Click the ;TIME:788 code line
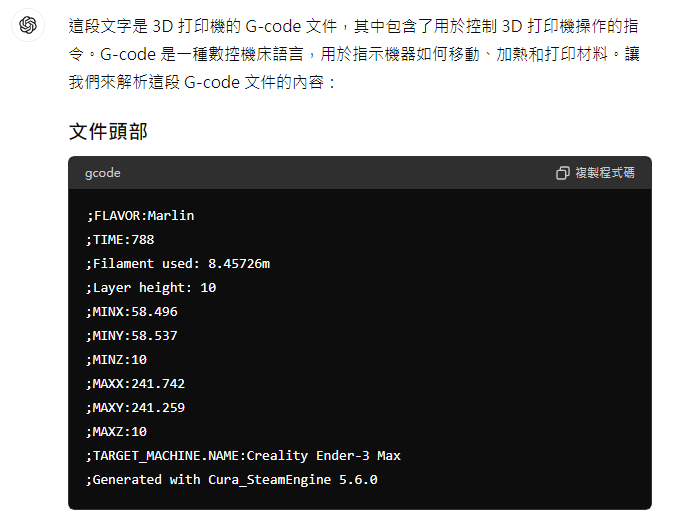691x530 pixels. click(x=120, y=240)
